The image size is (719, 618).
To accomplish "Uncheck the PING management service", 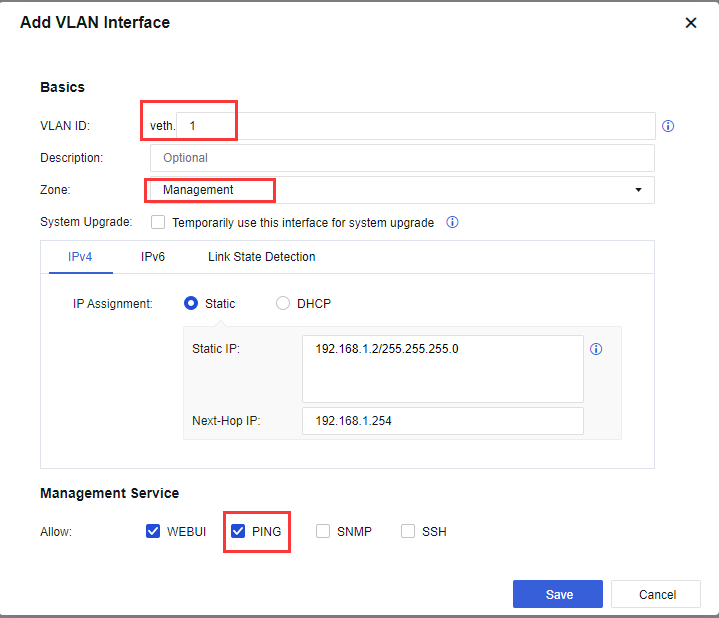I will pos(238,531).
